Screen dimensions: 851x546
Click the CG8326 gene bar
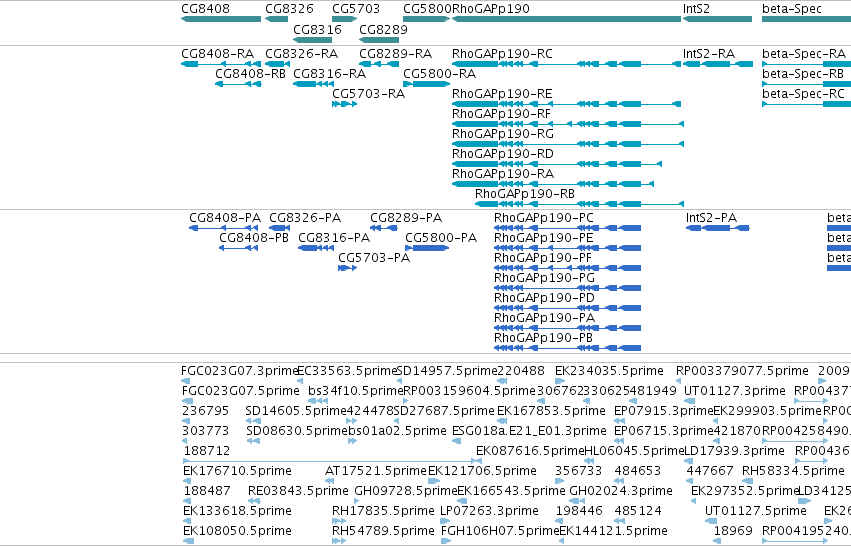(276, 19)
